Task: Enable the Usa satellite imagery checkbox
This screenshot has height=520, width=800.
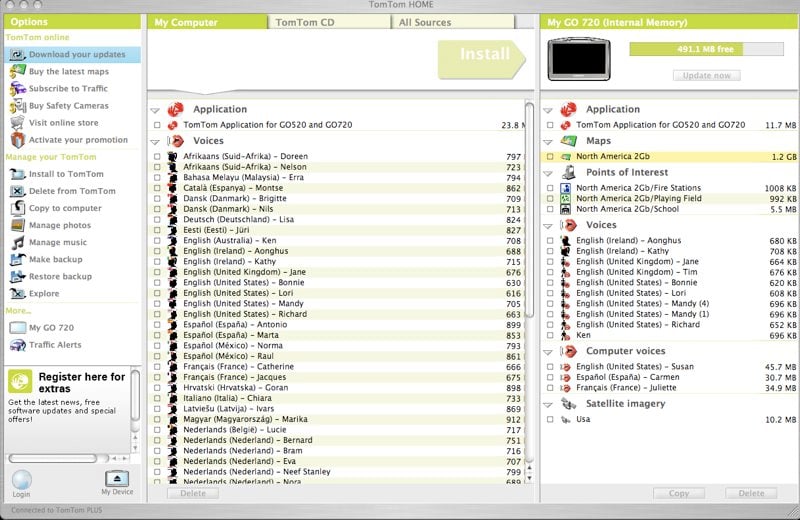Action: point(550,420)
